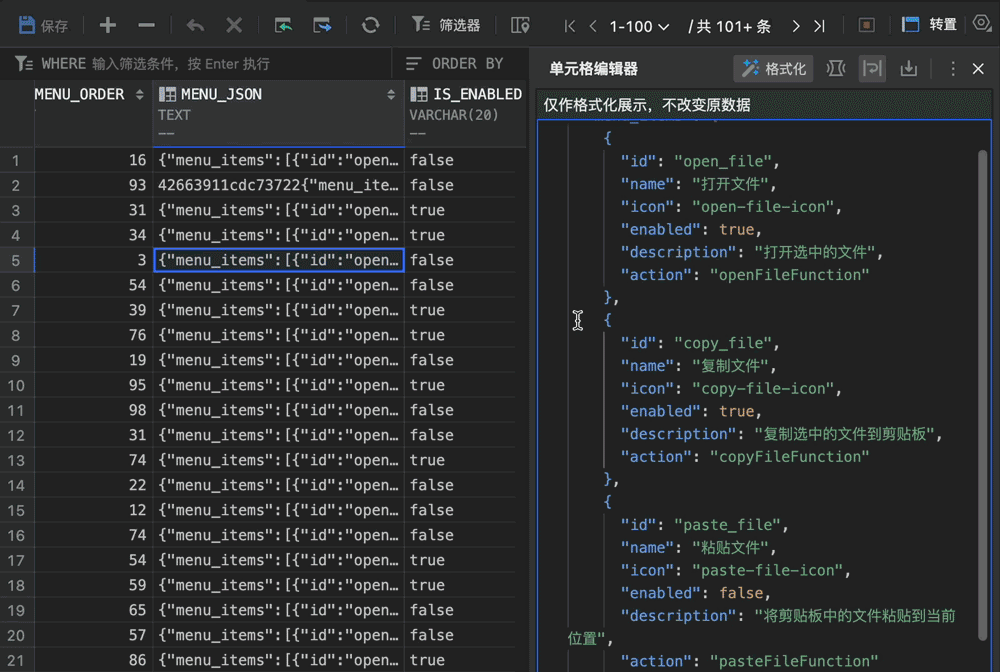This screenshot has width=1000, height=672.
Task: Click the "复制文件" name value
Action: [730, 366]
